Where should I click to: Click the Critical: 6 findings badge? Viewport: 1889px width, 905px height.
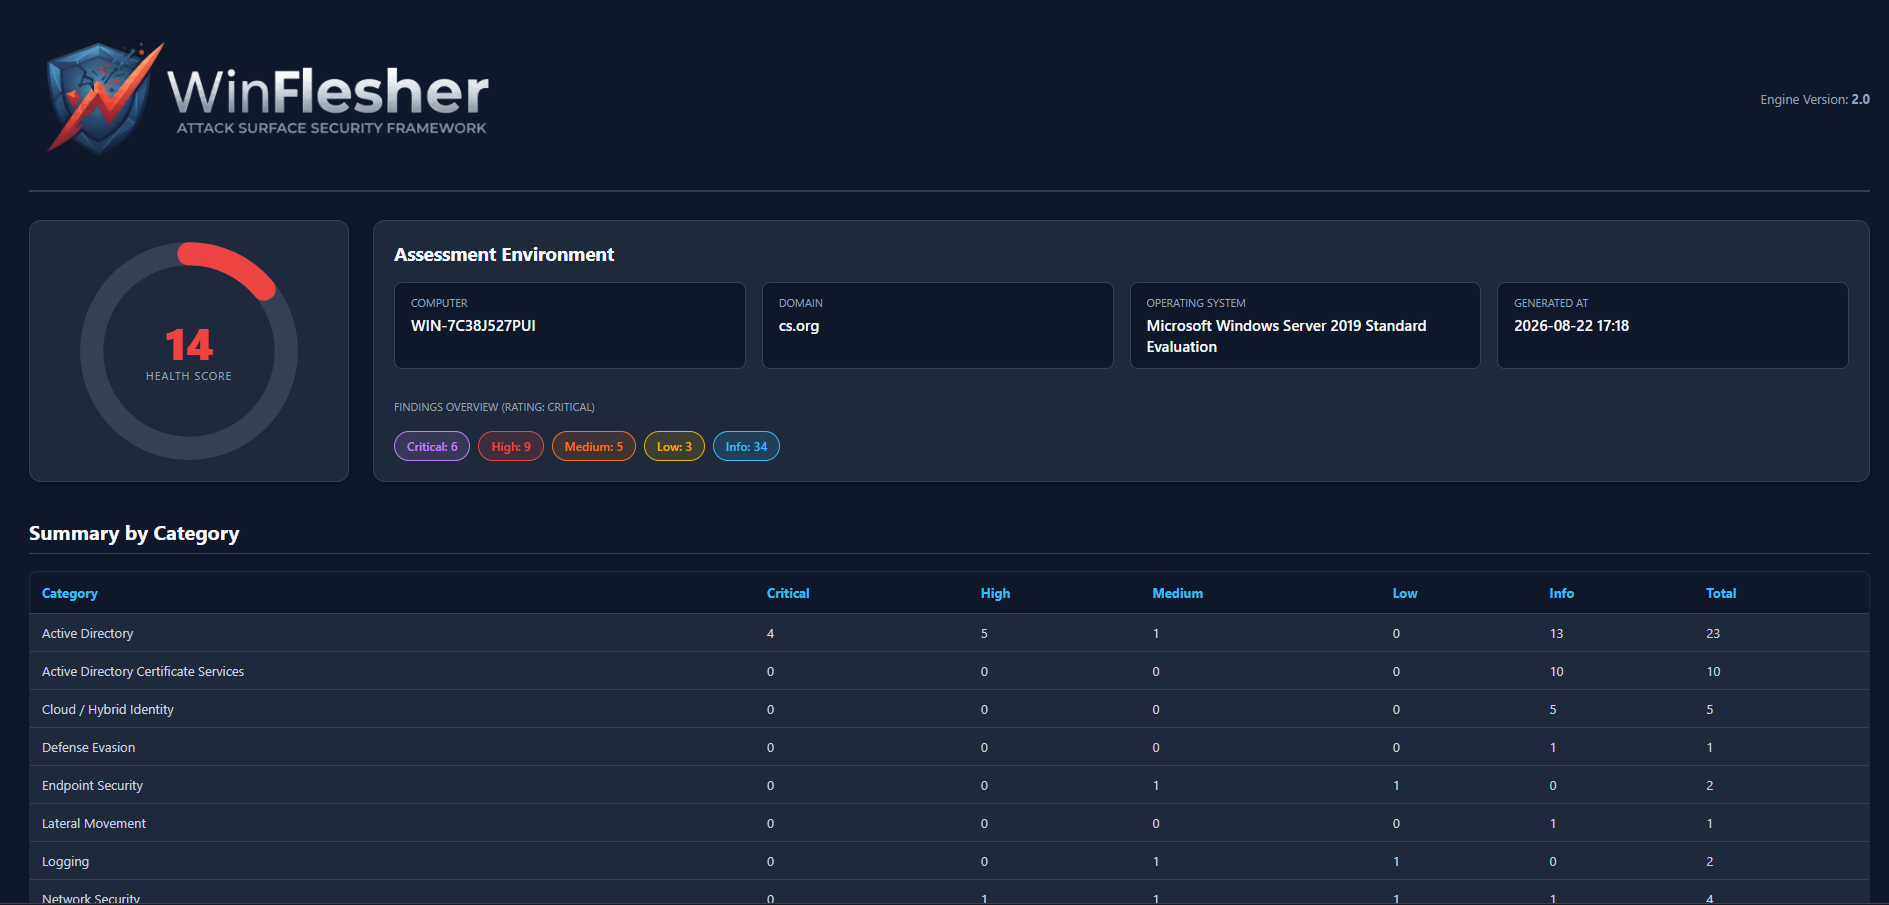point(432,446)
